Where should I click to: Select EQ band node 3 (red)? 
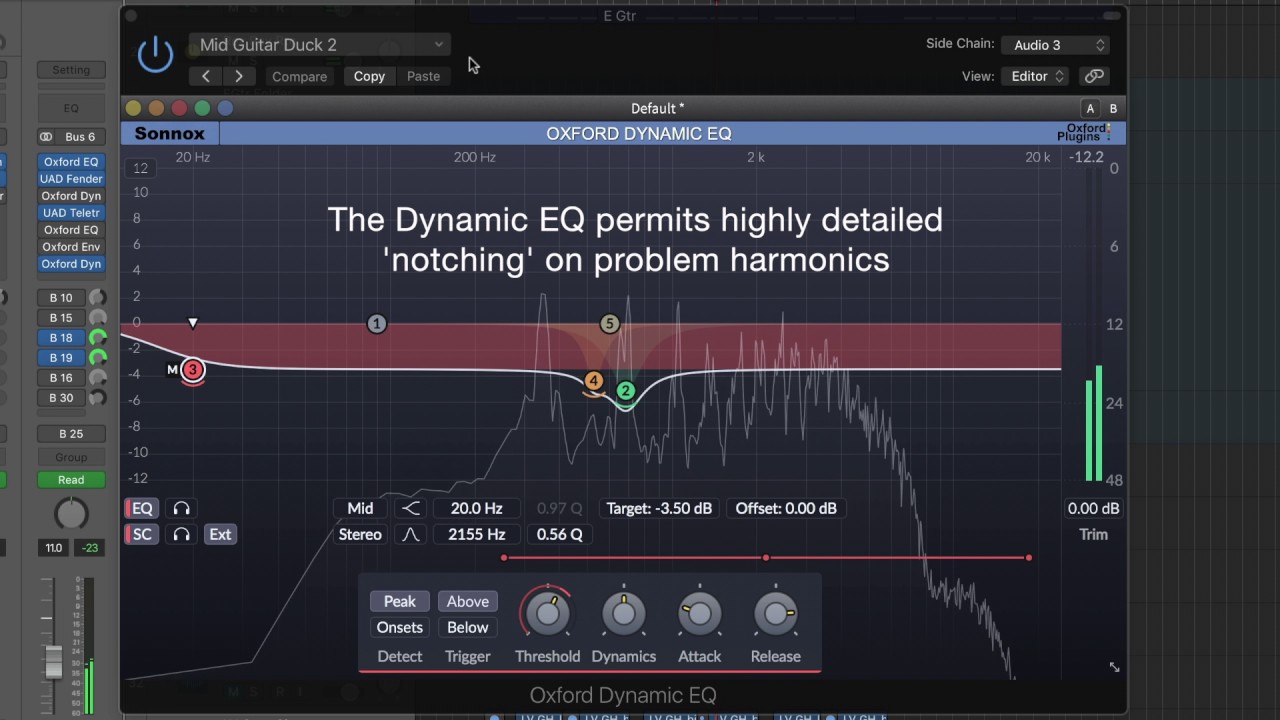(x=193, y=369)
